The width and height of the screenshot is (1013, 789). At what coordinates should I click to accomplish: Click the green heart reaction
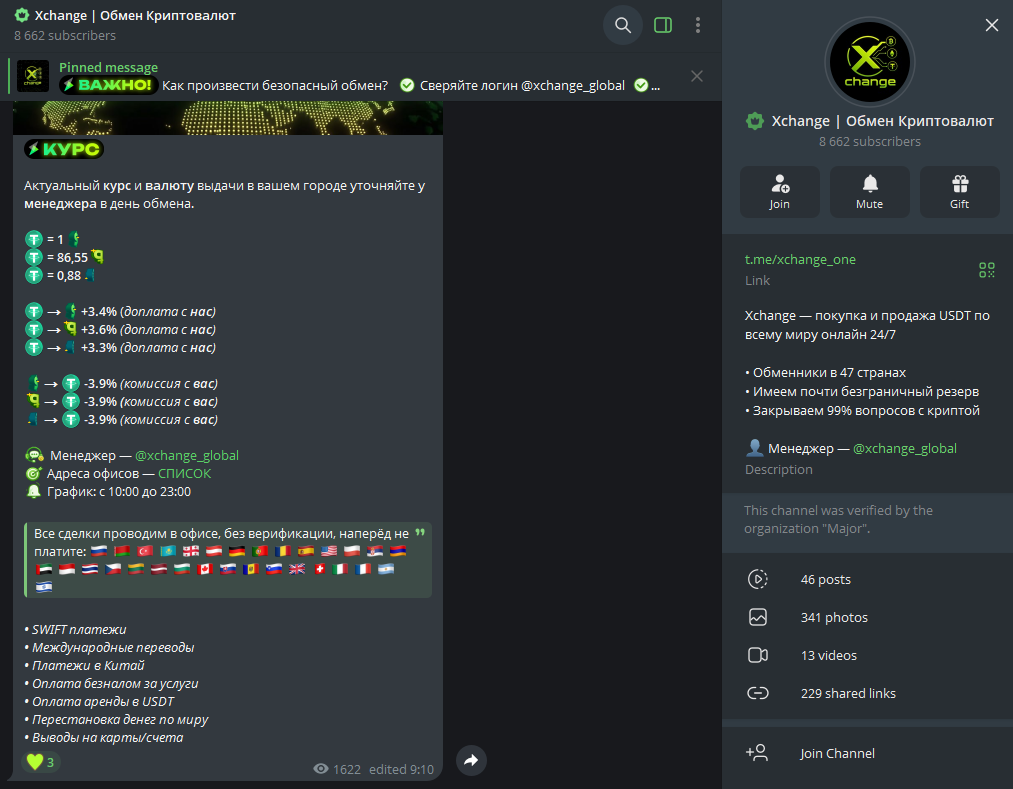[x=41, y=763]
